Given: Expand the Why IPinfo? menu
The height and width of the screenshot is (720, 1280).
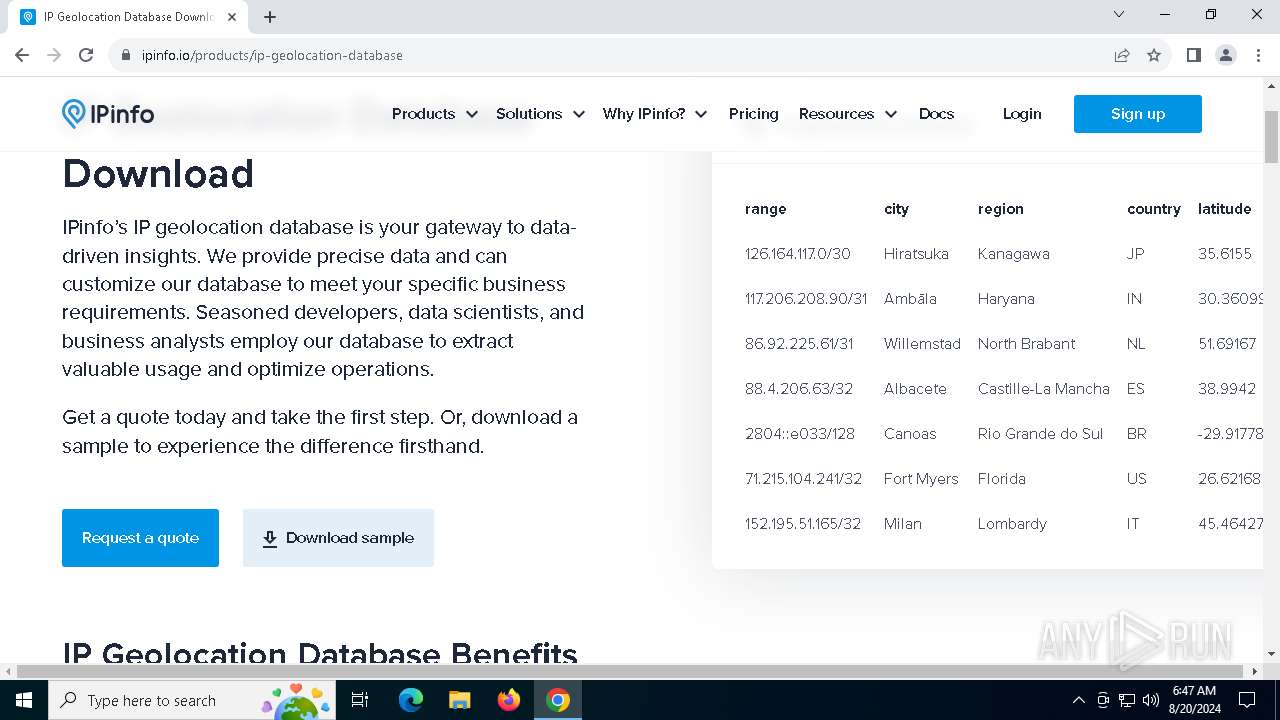Looking at the screenshot, I should click(x=655, y=114).
